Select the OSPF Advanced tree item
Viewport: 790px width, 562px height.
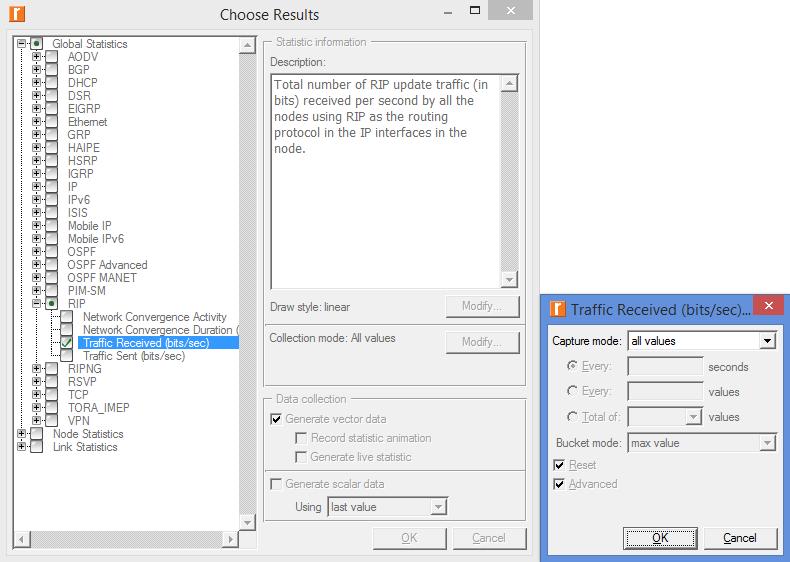tap(107, 265)
